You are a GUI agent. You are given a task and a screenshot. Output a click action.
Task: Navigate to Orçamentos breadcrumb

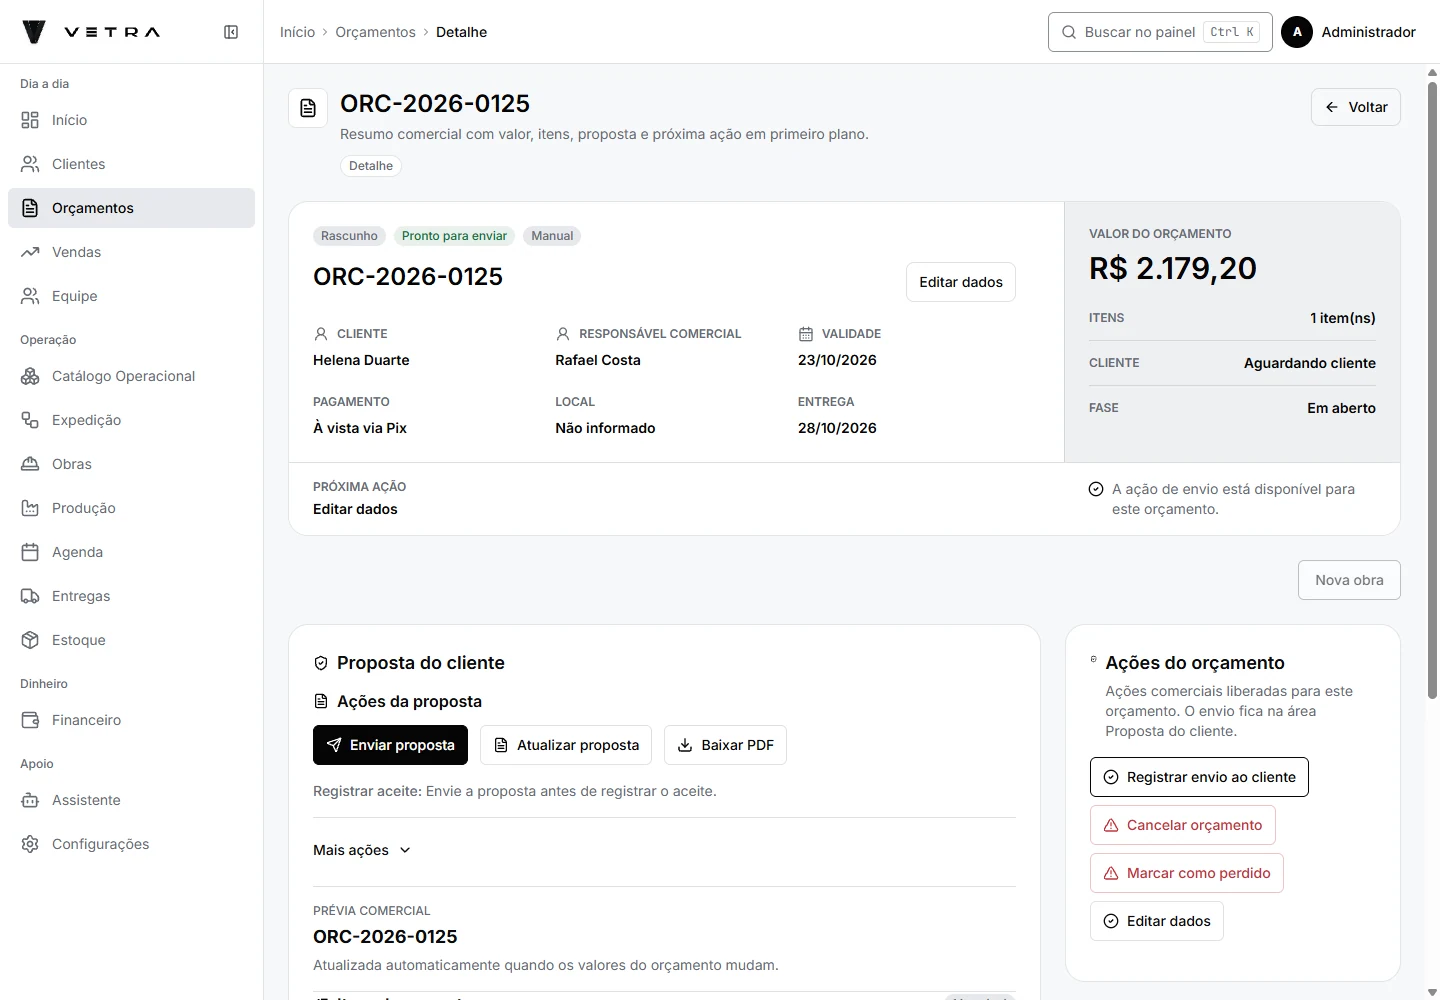(x=375, y=32)
